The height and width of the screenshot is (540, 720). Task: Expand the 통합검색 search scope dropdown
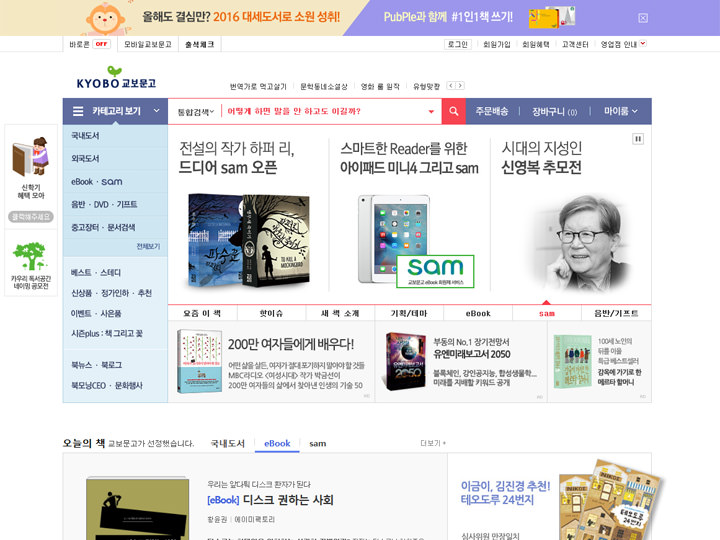[196, 112]
